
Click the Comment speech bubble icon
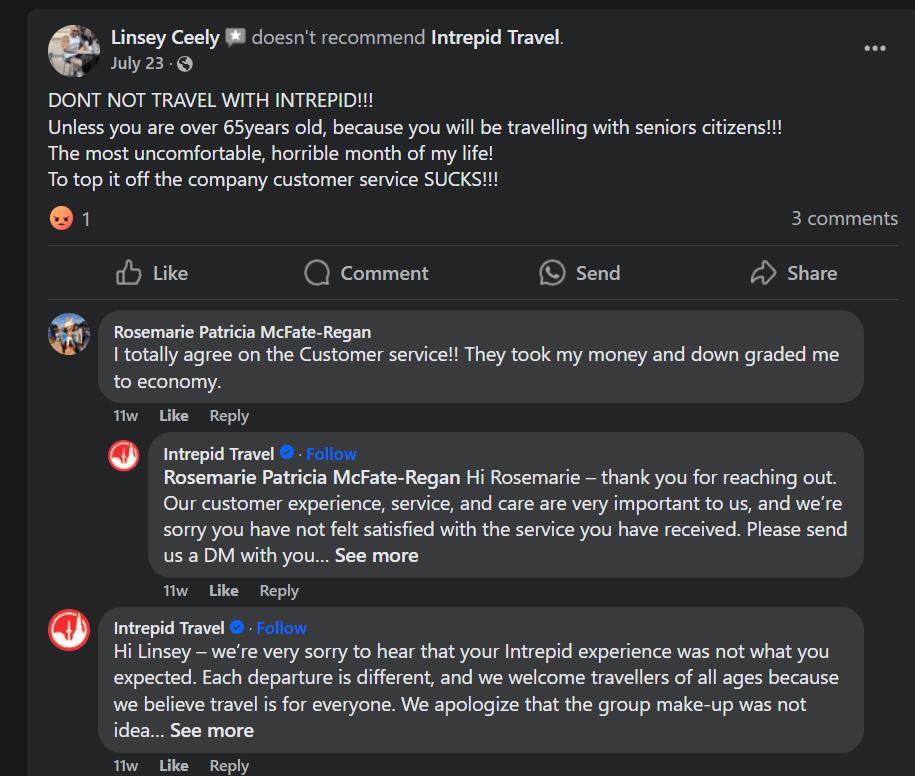317,273
